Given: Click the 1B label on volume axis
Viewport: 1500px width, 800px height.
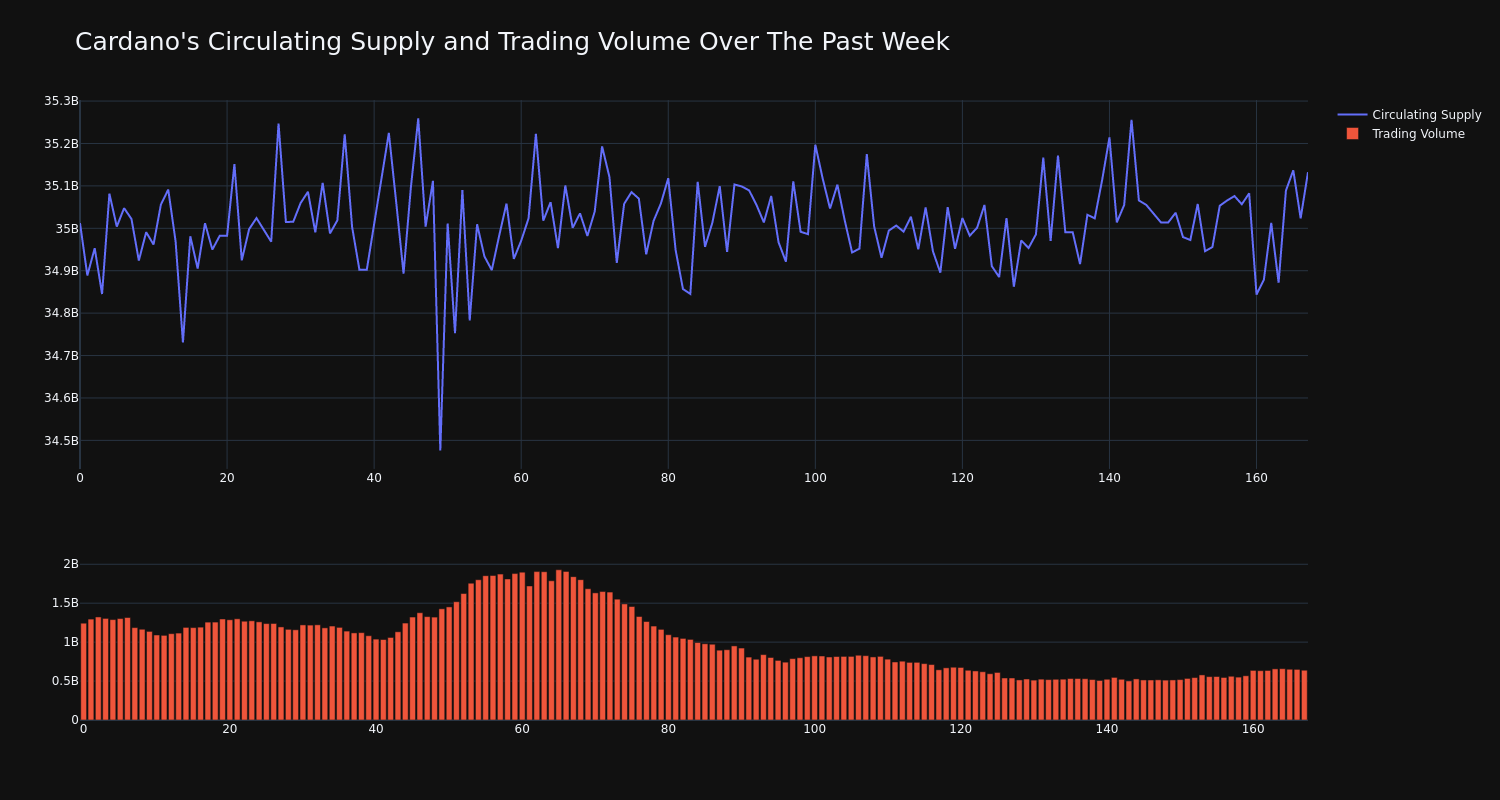Looking at the screenshot, I should (71, 642).
